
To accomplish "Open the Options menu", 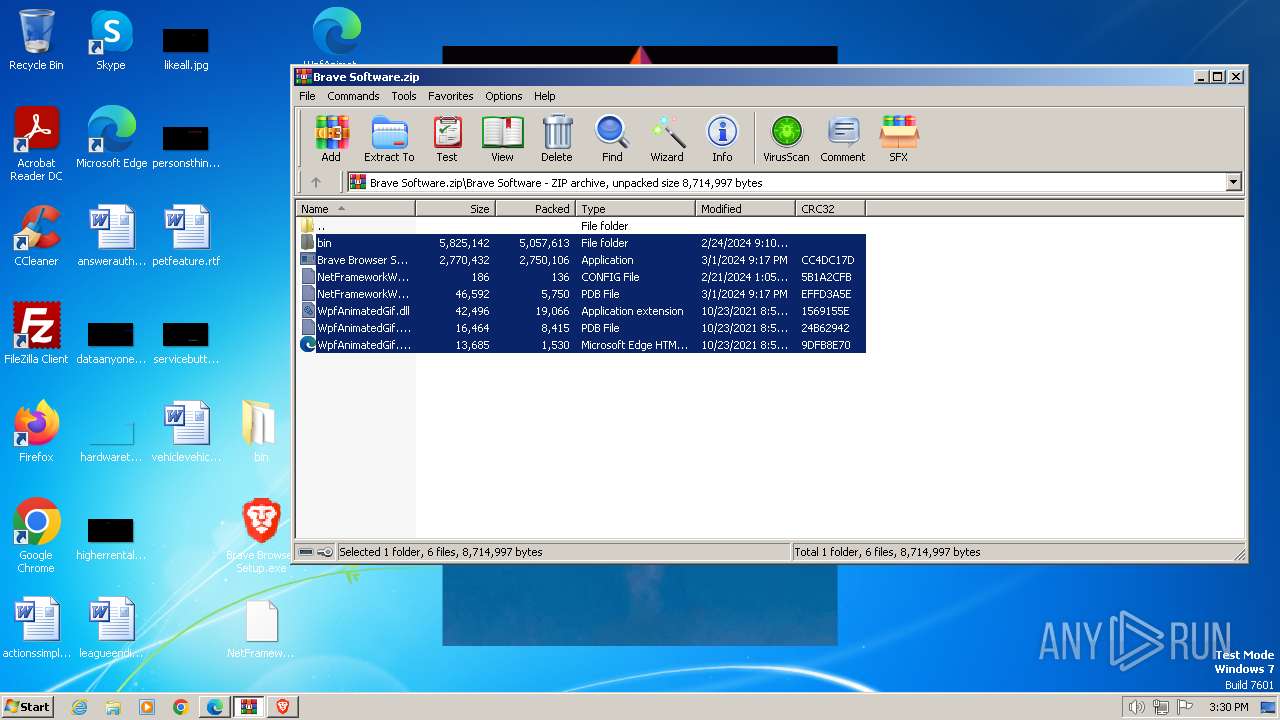I will pos(504,96).
